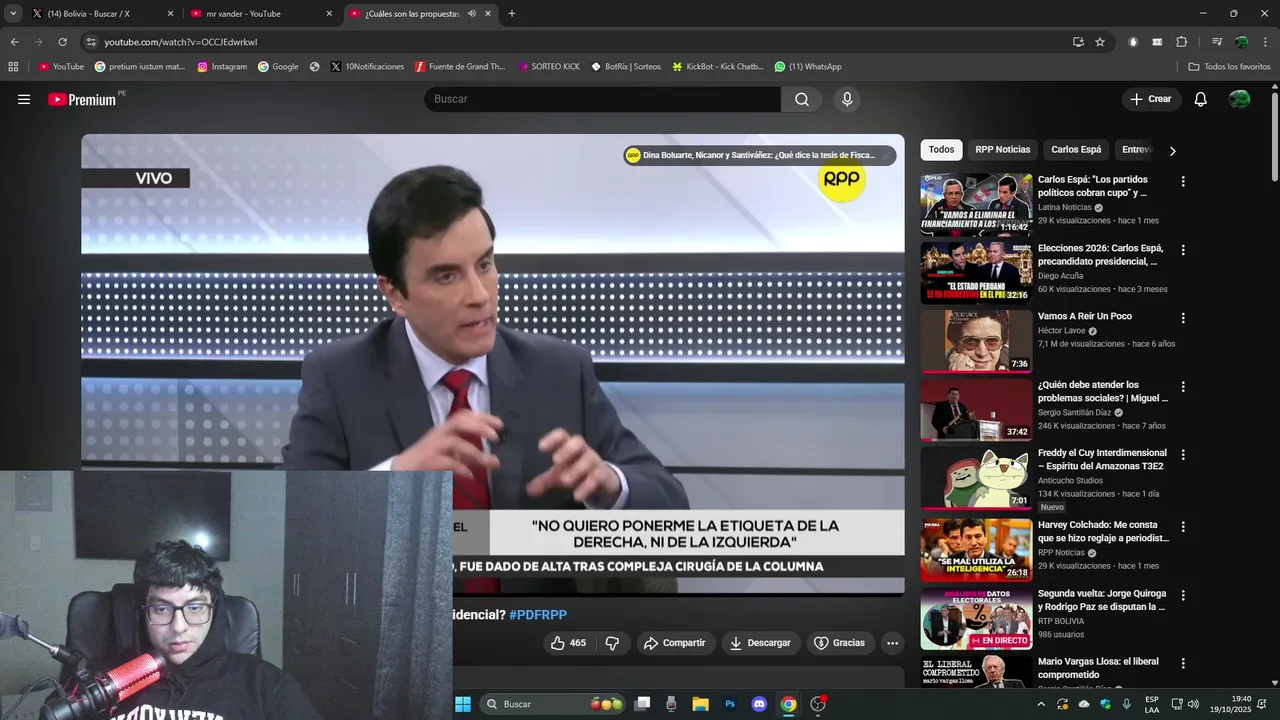1280x720 pixels.
Task: View site information icon in address bar
Action: 91,42
